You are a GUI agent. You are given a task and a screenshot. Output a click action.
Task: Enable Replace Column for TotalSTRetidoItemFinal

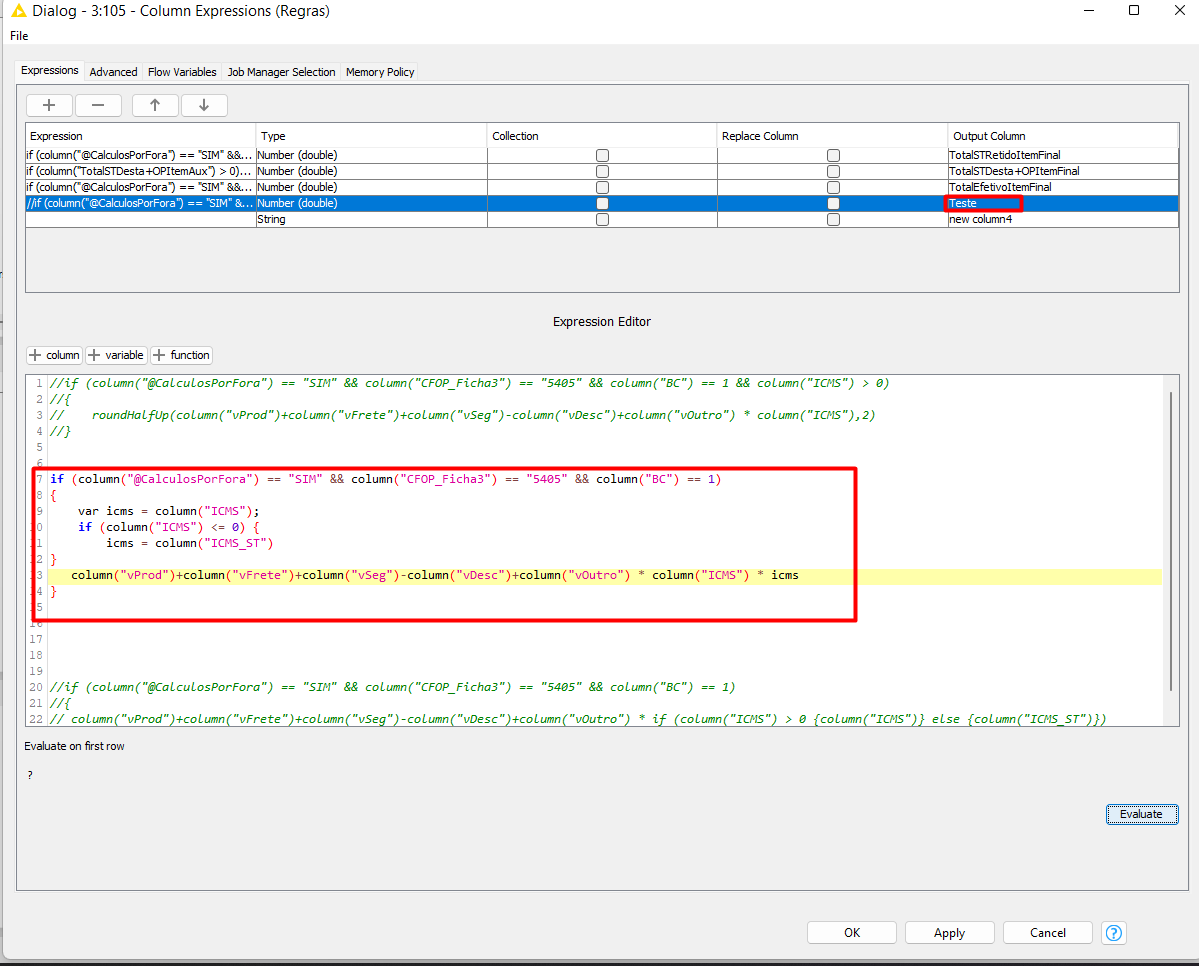coord(833,155)
